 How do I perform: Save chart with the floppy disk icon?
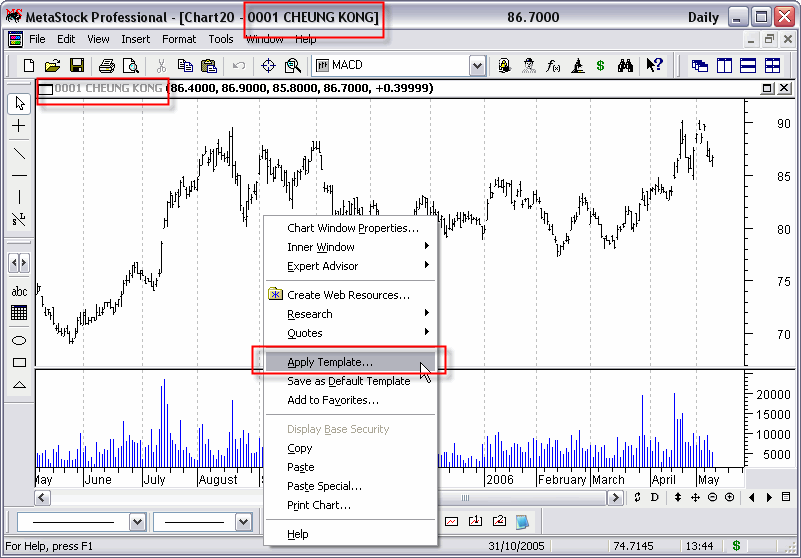pos(77,65)
